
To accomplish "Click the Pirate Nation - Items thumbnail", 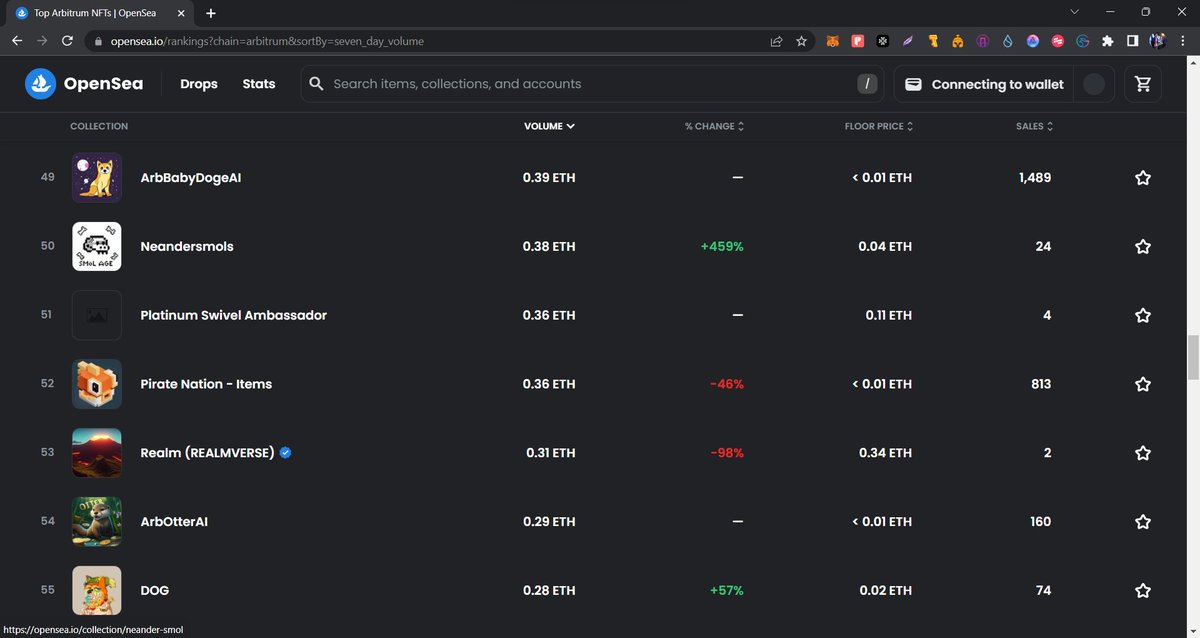I will (x=97, y=384).
